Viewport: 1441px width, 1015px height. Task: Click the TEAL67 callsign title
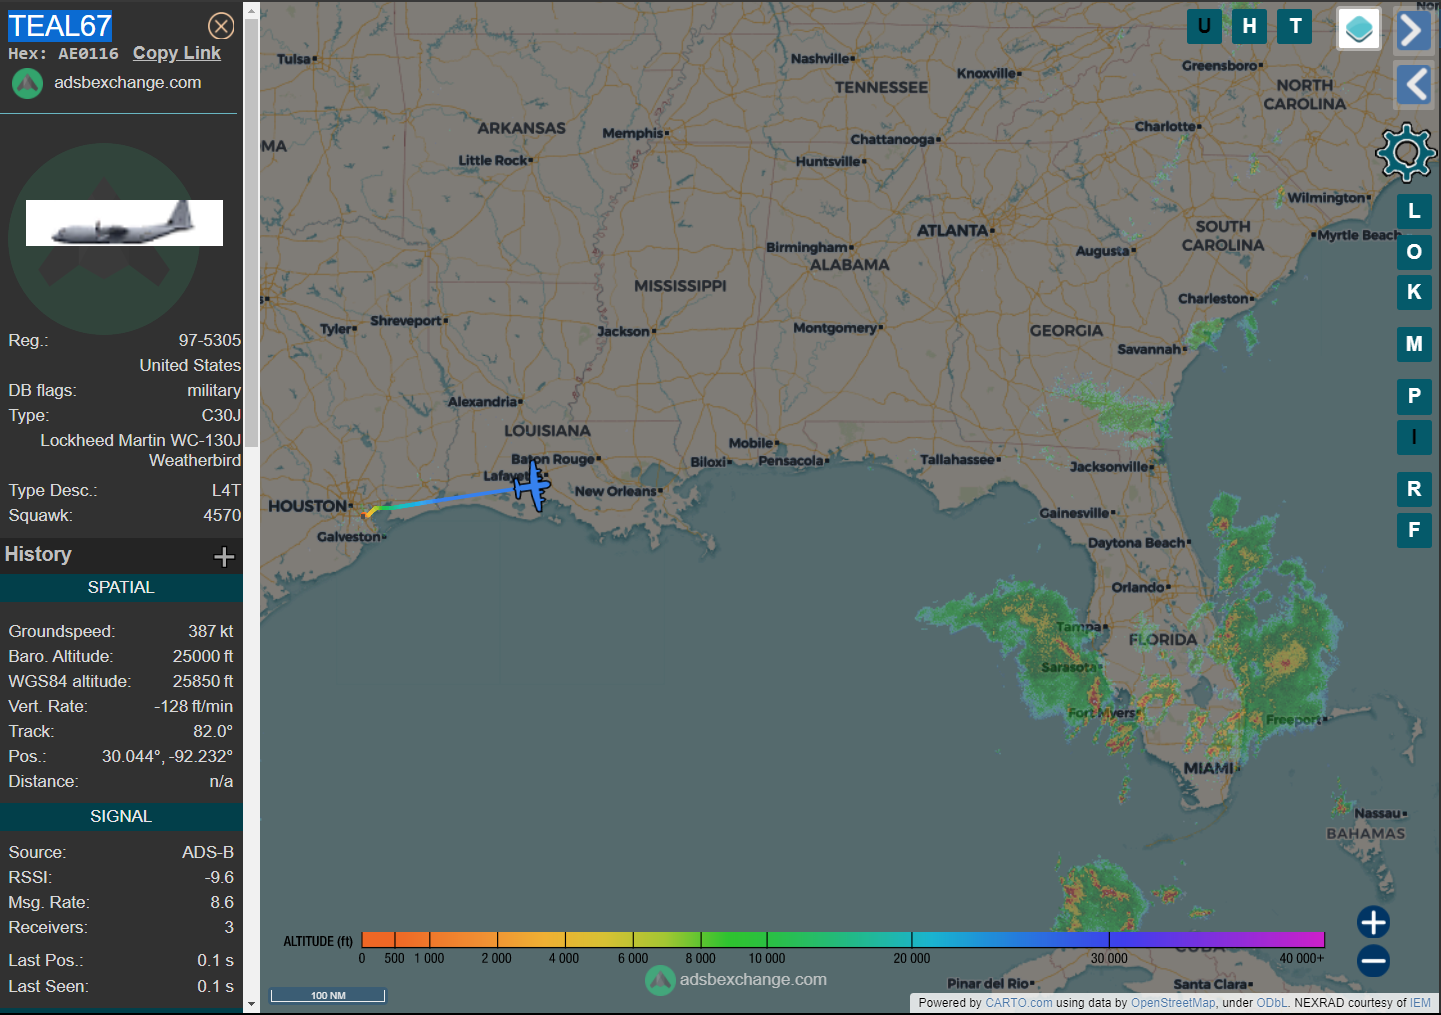point(60,26)
